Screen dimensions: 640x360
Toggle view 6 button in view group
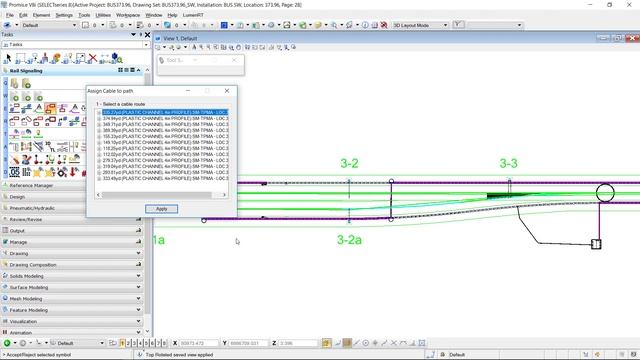[x=152, y=343]
